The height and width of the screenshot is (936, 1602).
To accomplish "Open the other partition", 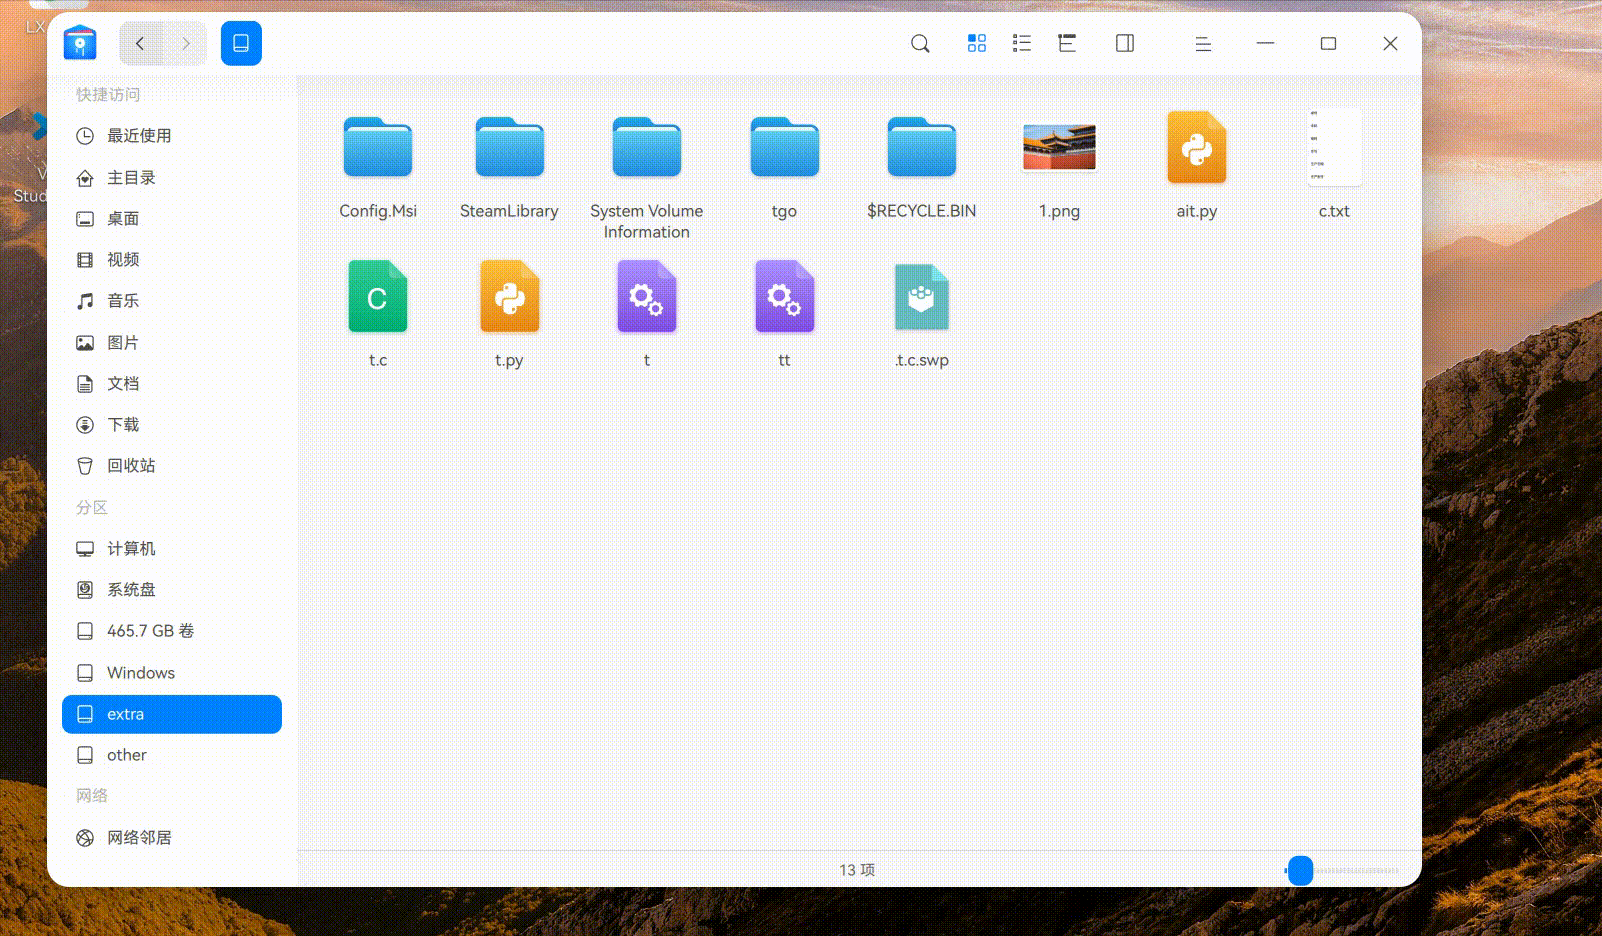I will click(x=172, y=755).
